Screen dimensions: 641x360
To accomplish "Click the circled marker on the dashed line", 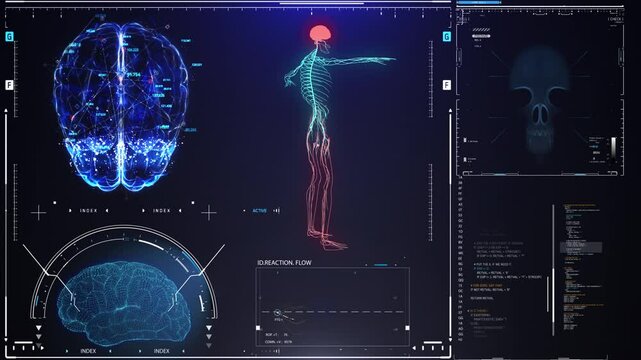I will (x=277, y=313).
